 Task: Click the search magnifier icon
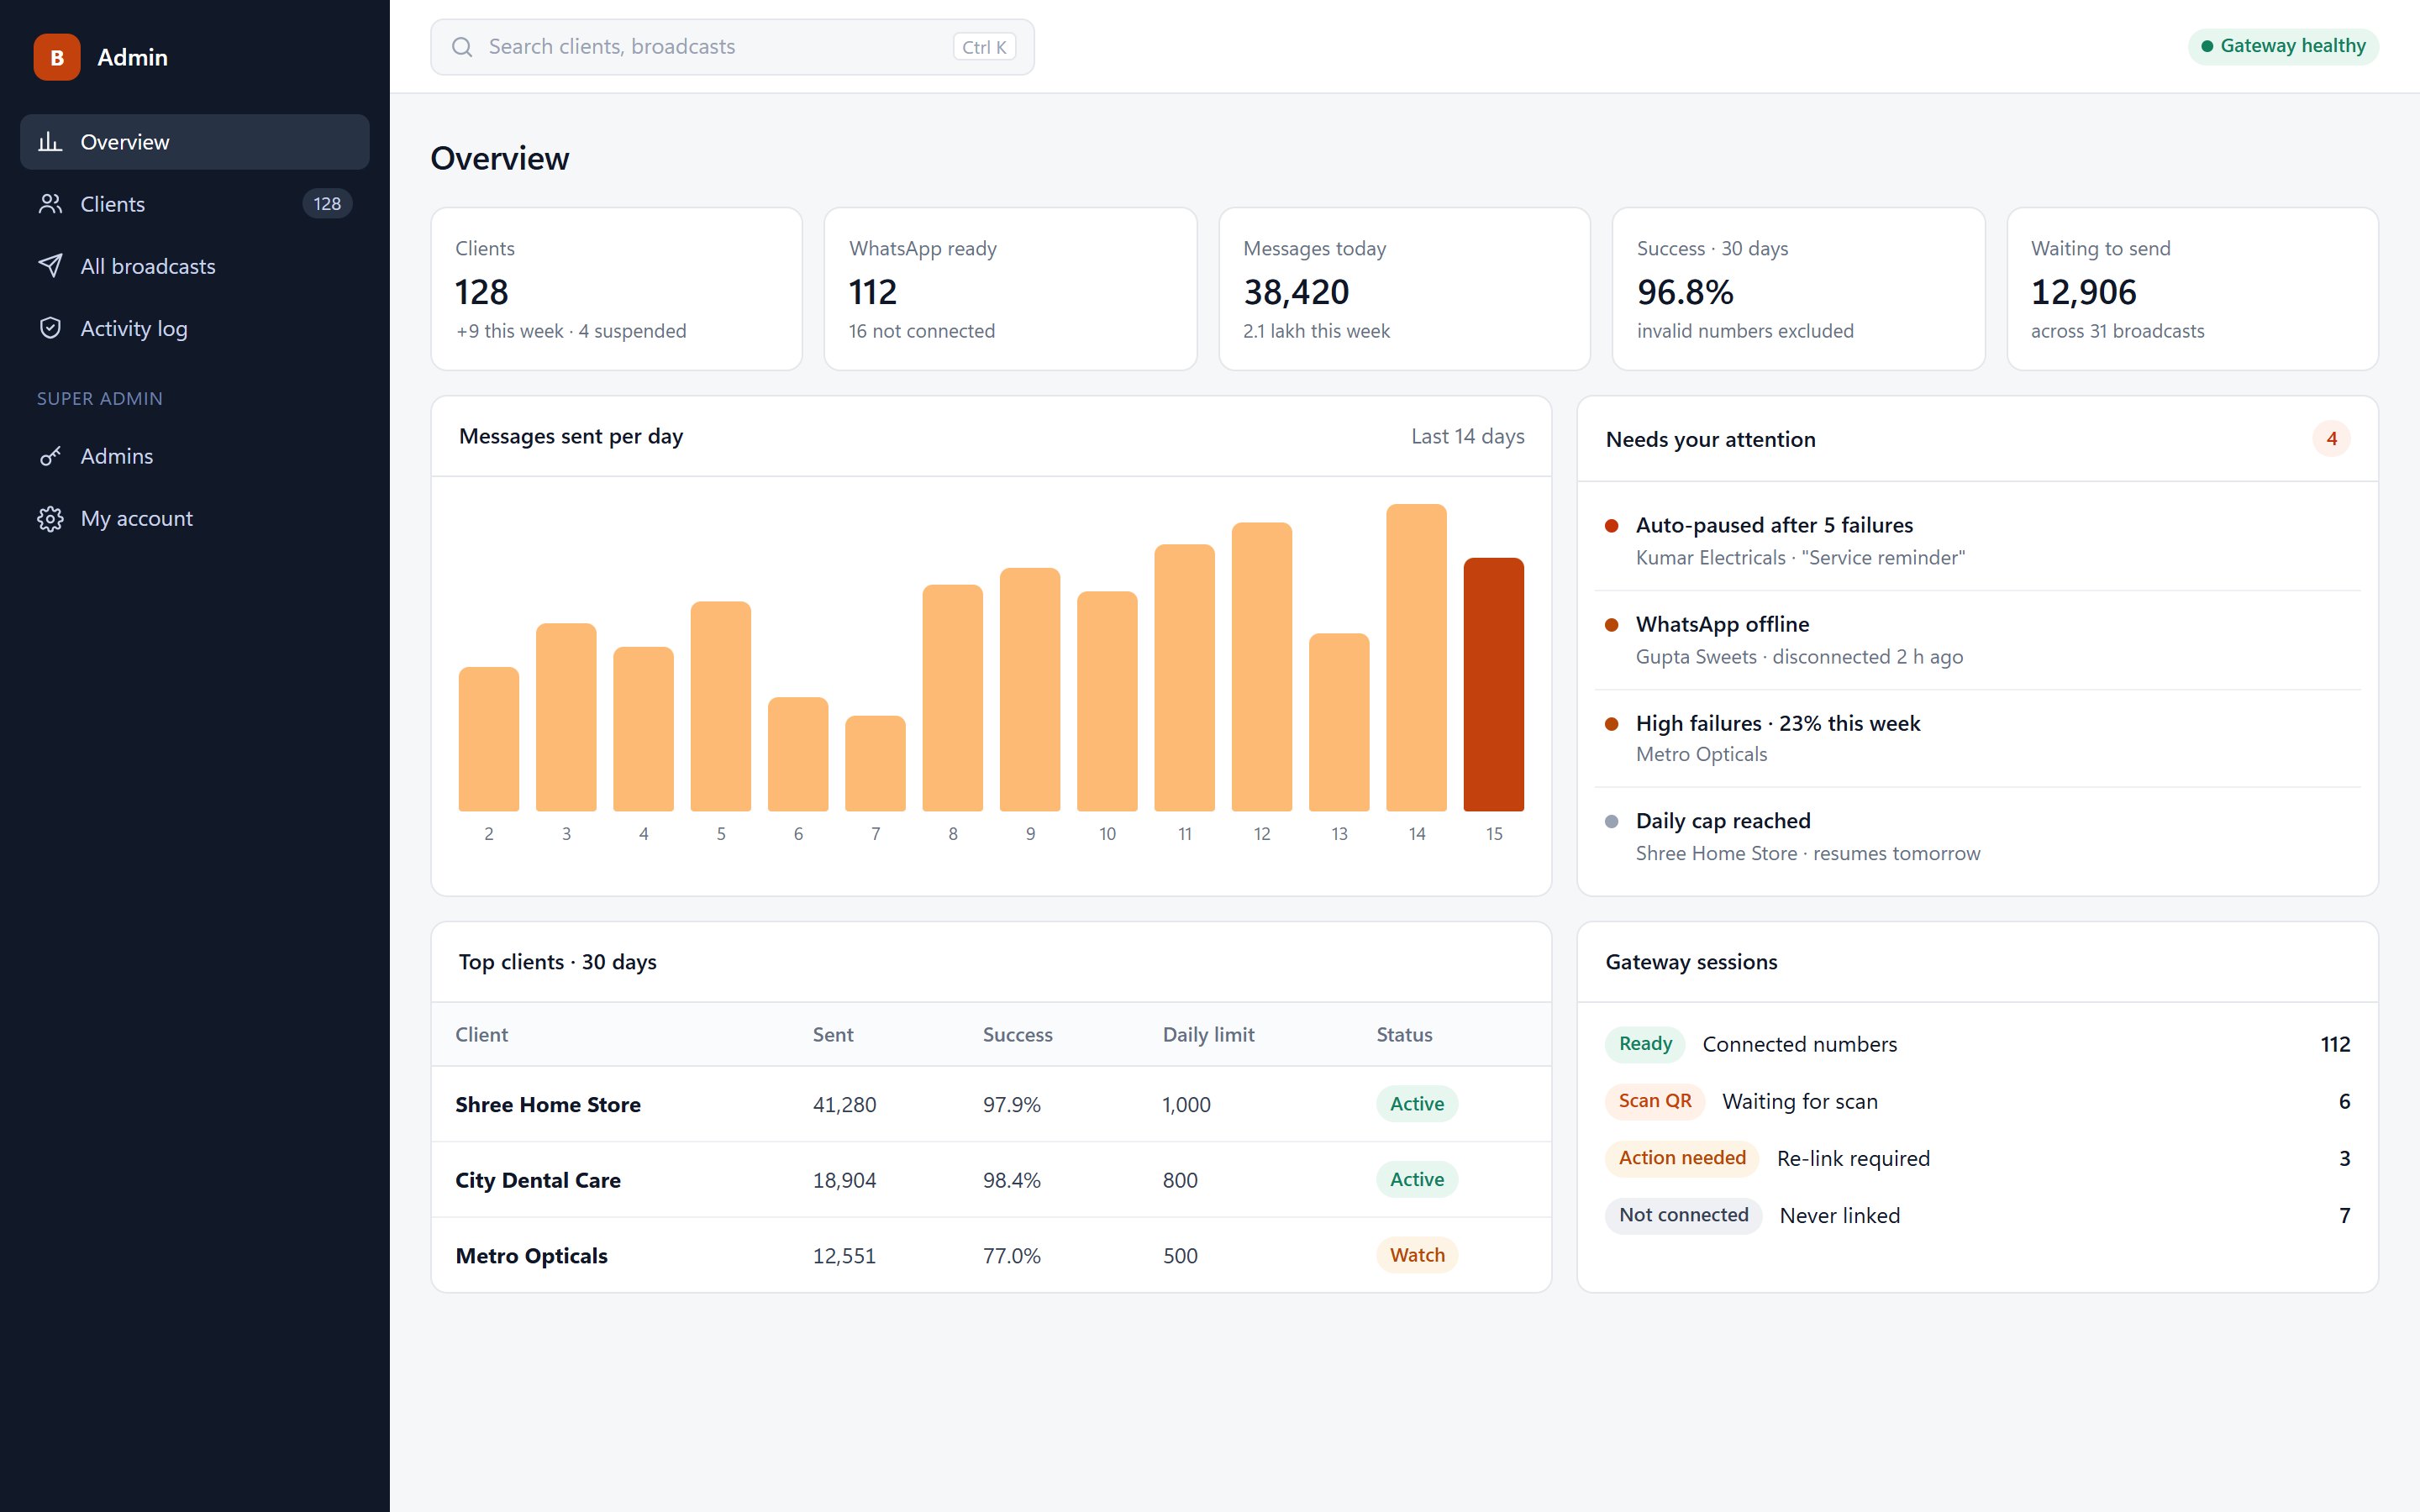(462, 47)
